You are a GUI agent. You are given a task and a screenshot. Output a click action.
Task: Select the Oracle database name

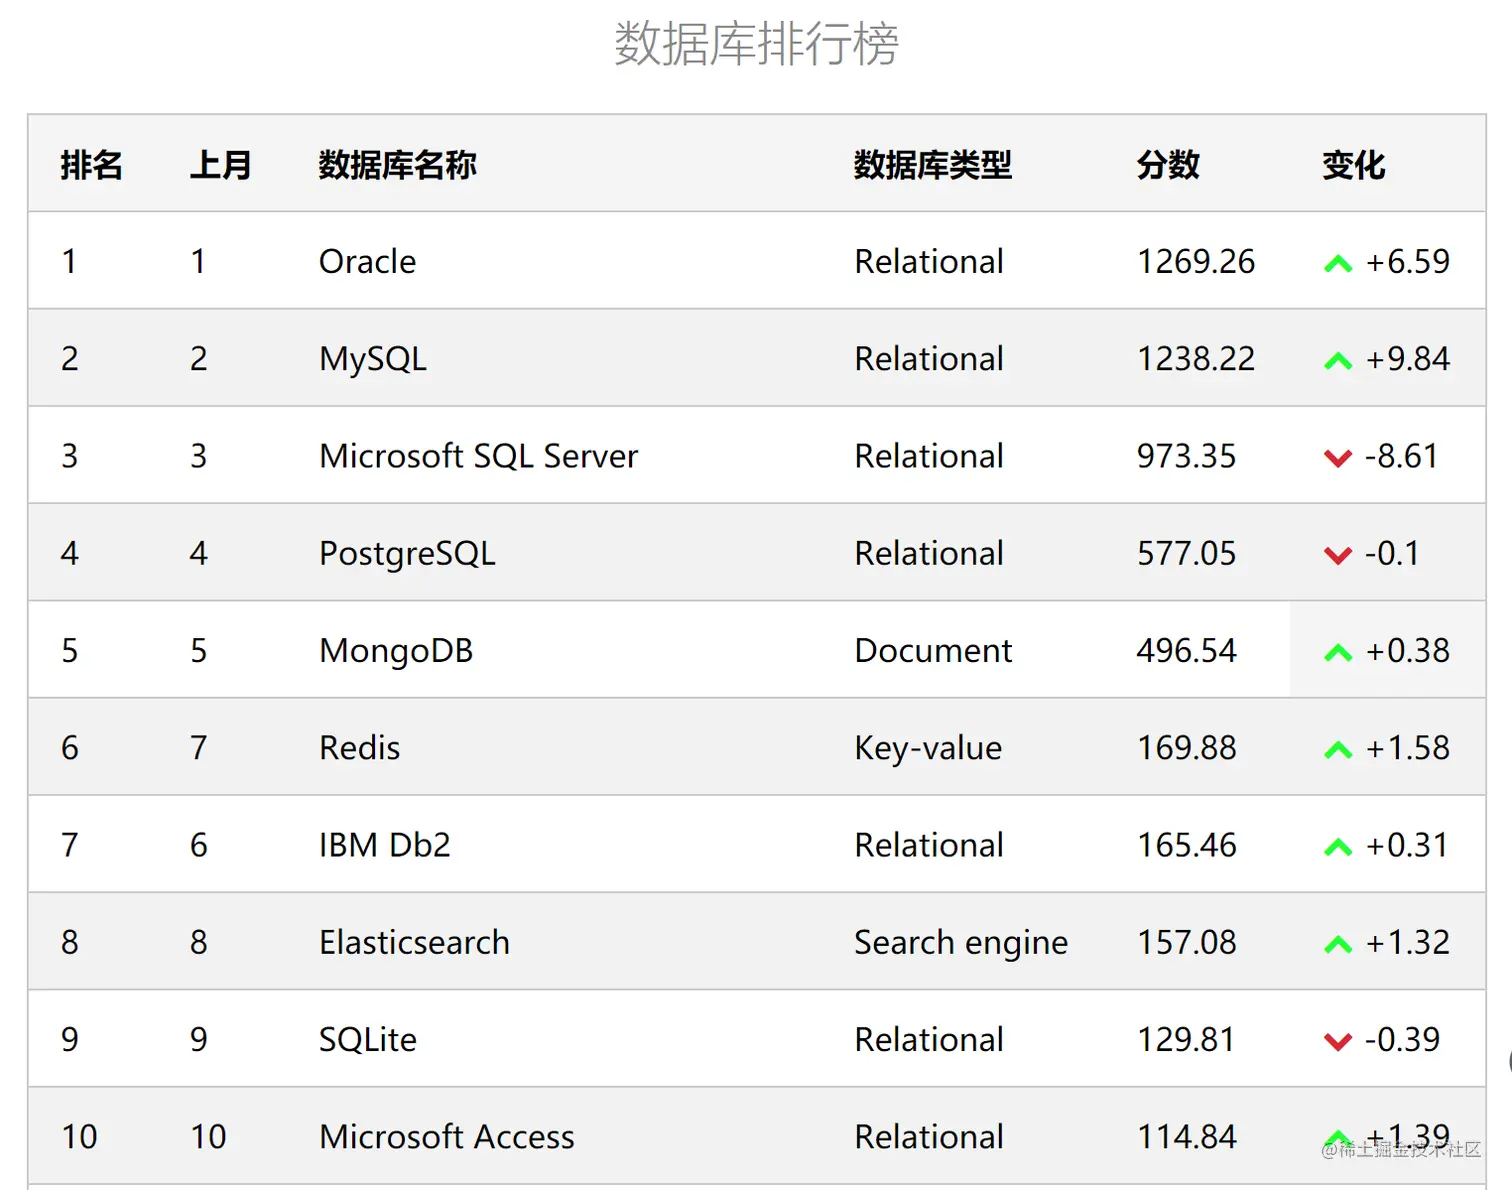(x=367, y=261)
